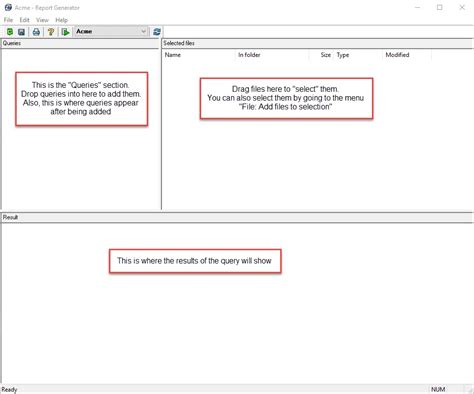Open Help via the question mark icon

51,32
